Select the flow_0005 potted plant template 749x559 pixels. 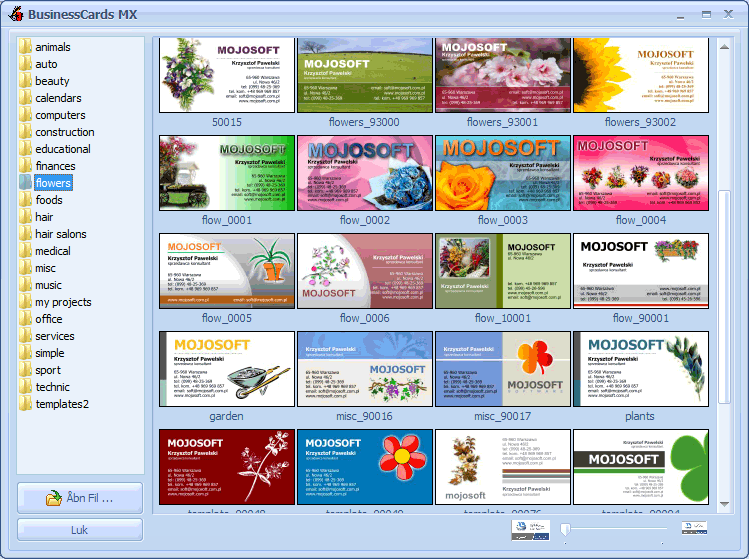click(227, 271)
